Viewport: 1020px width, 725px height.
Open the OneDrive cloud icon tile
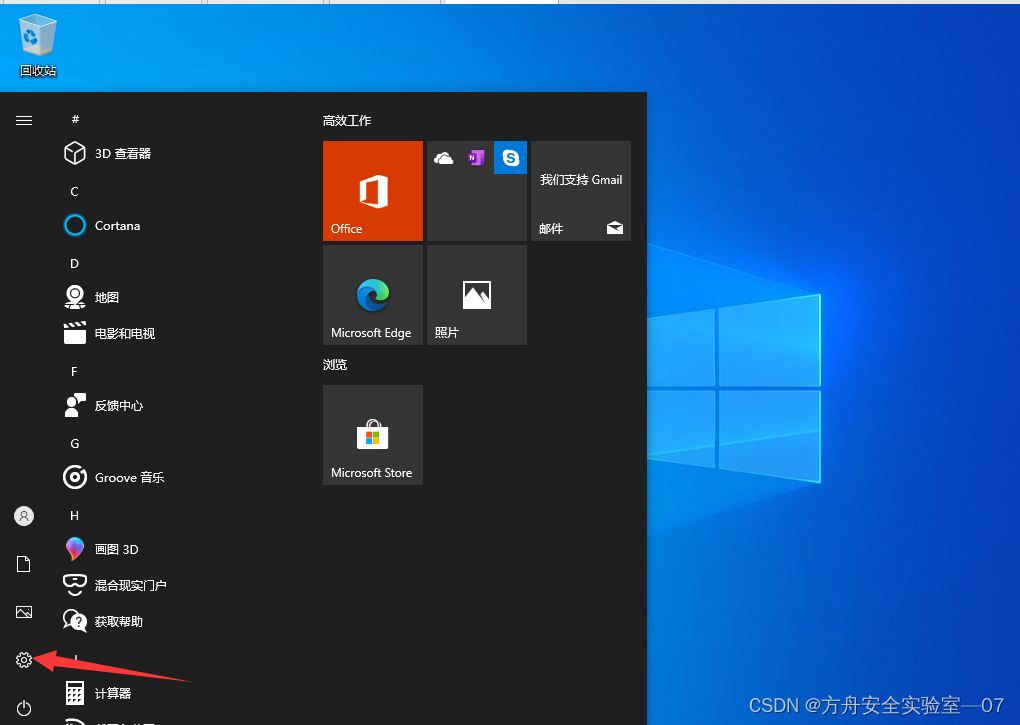coord(444,157)
